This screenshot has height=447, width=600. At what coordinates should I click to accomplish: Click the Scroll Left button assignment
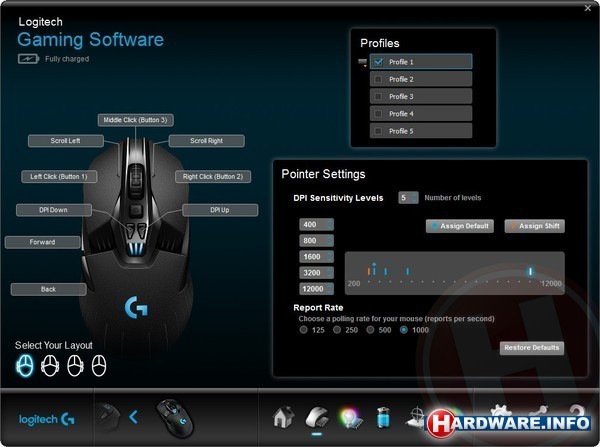pos(66,141)
